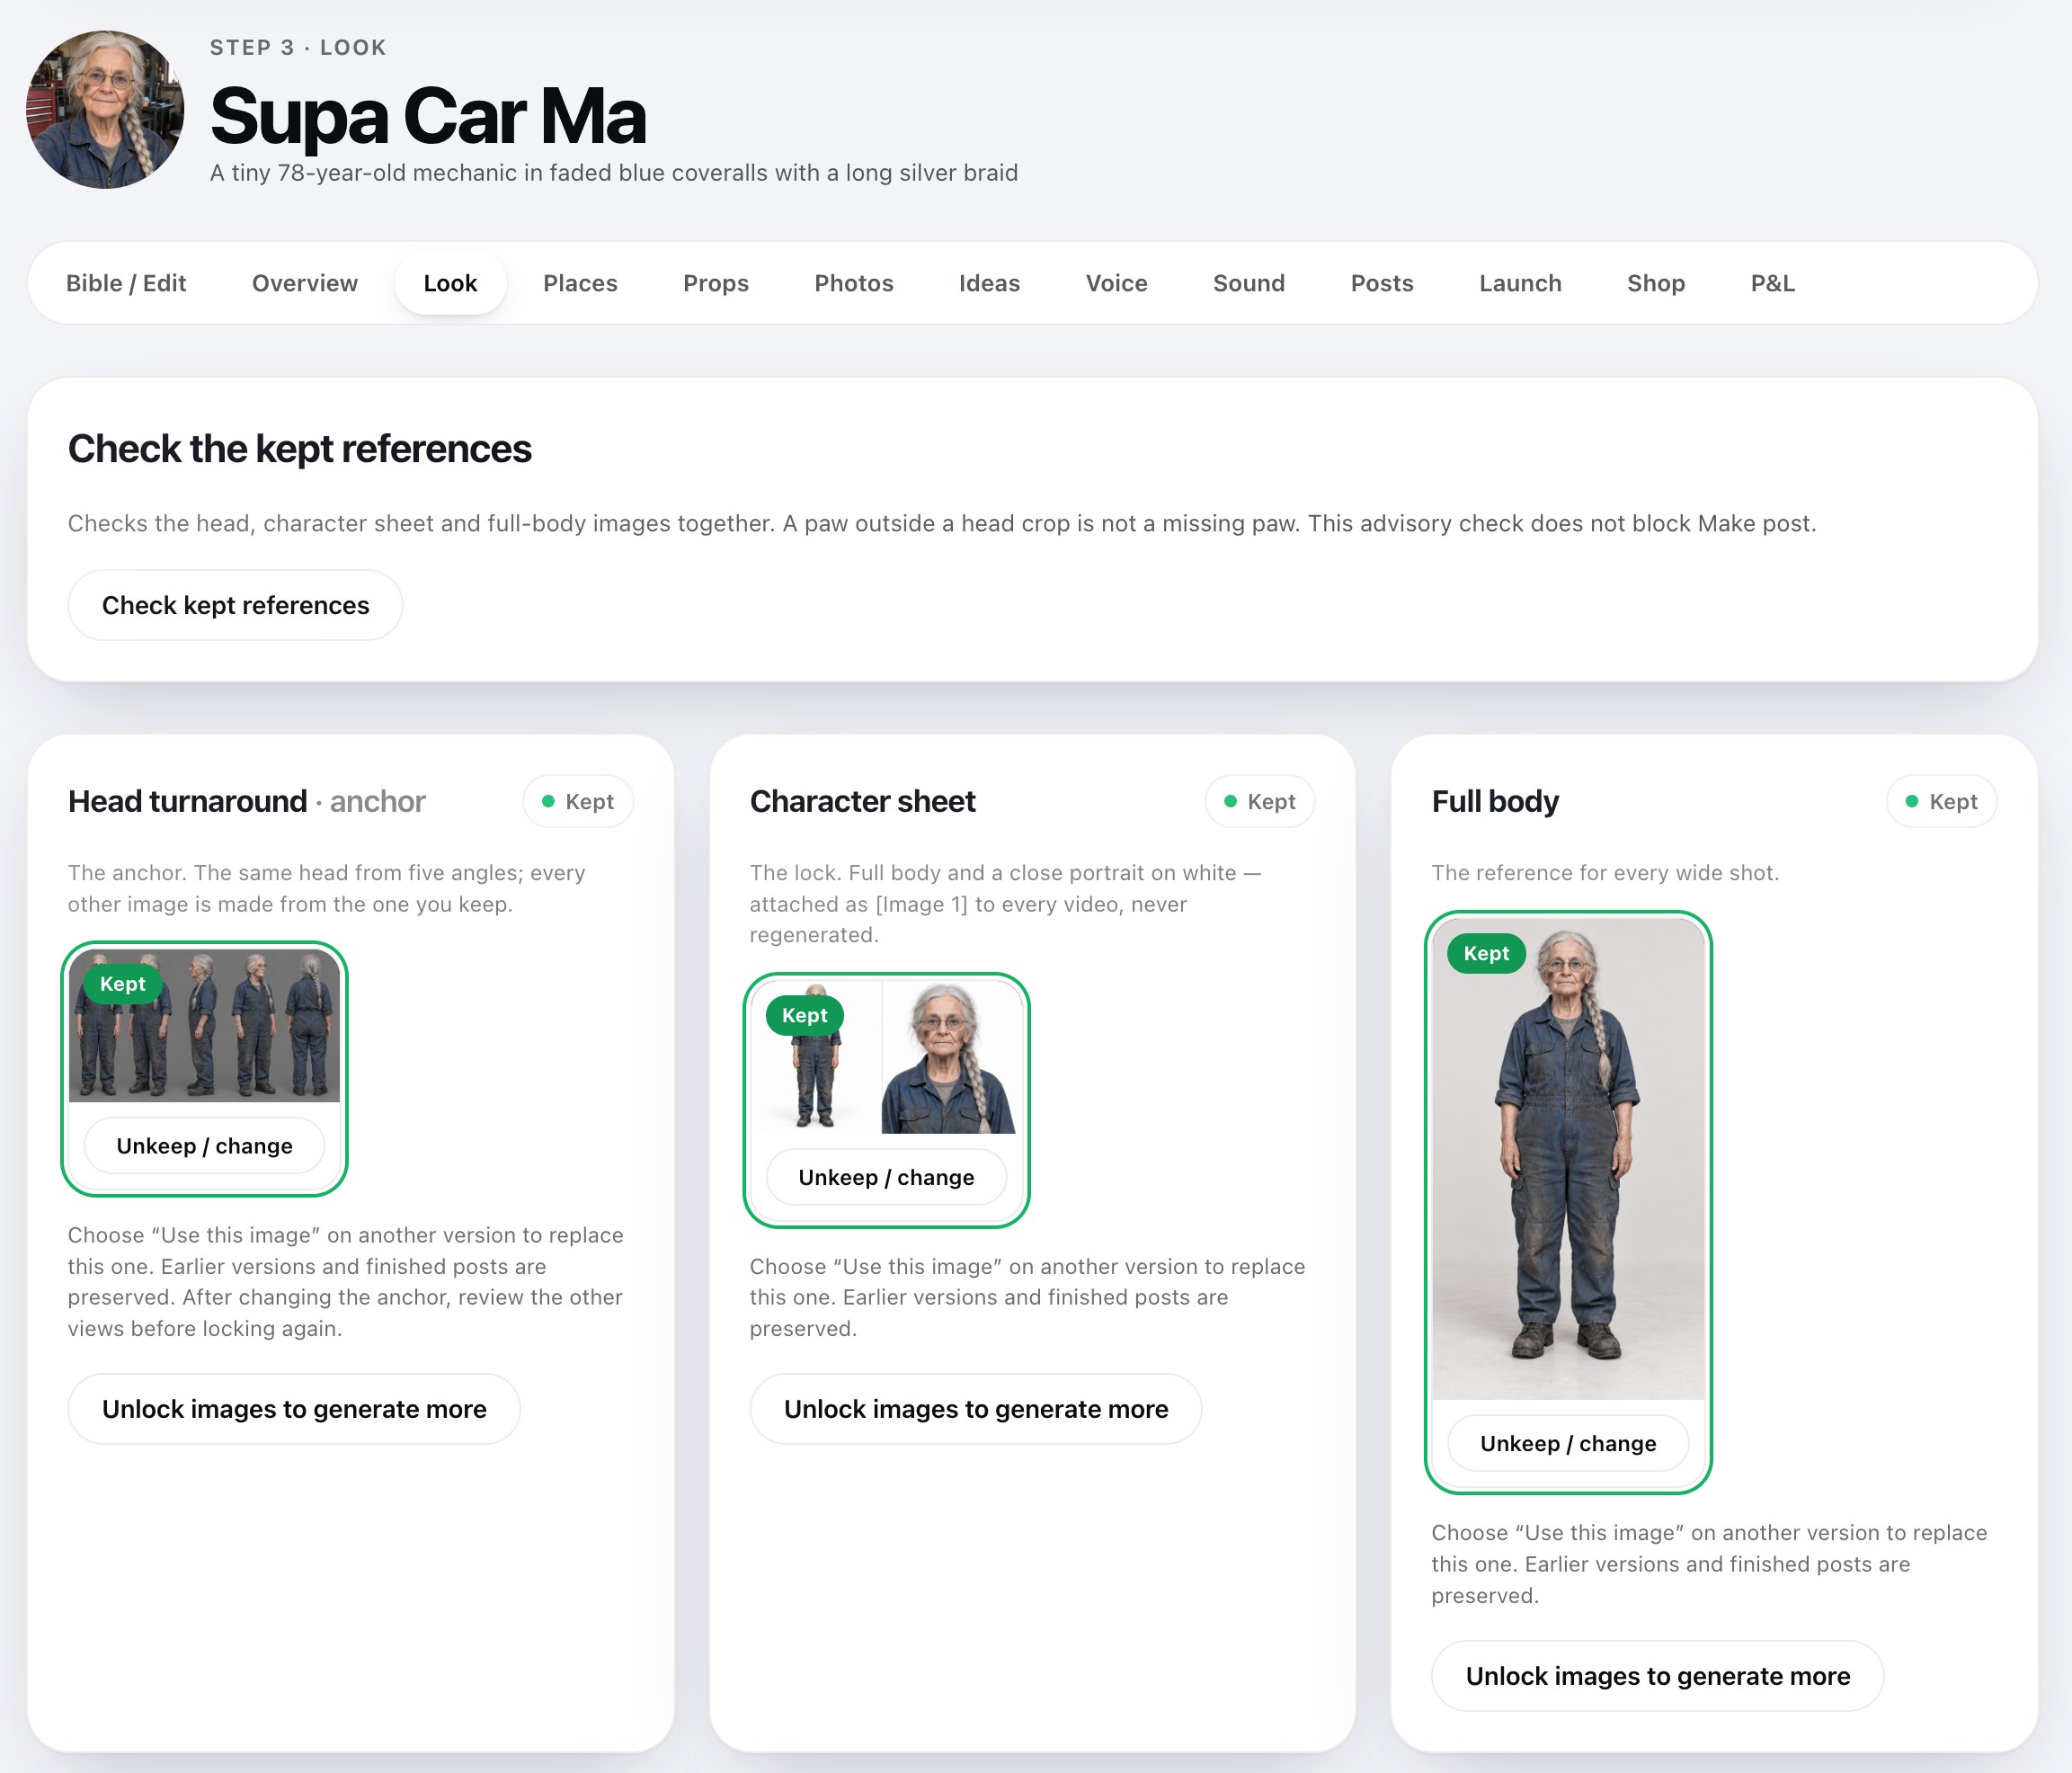Open the Ideas tab
The height and width of the screenshot is (1773, 2072).
(989, 283)
